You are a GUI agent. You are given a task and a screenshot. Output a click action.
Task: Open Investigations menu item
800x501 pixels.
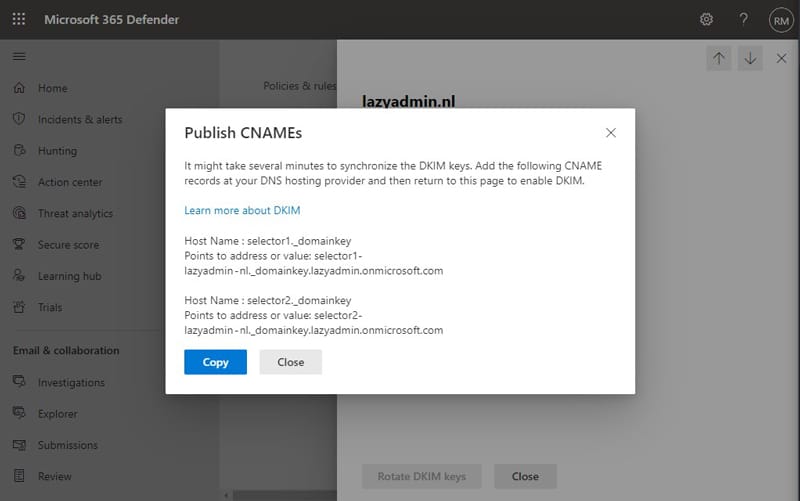[x=71, y=383]
